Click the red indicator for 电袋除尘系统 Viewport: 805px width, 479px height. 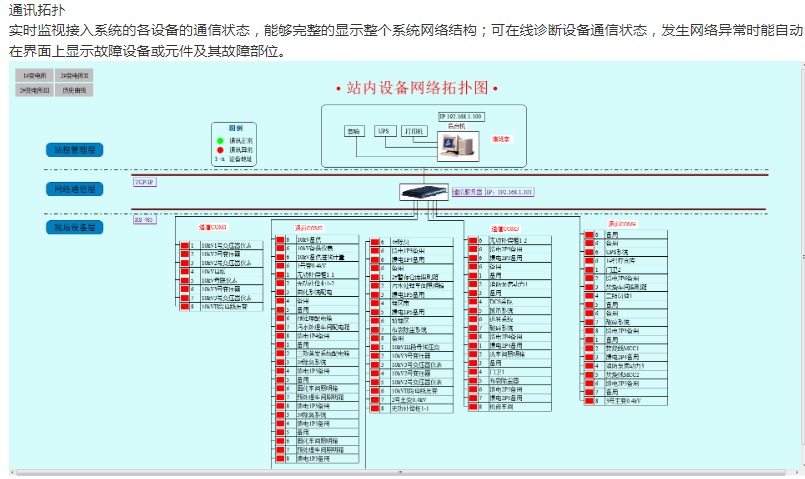tap(375, 330)
